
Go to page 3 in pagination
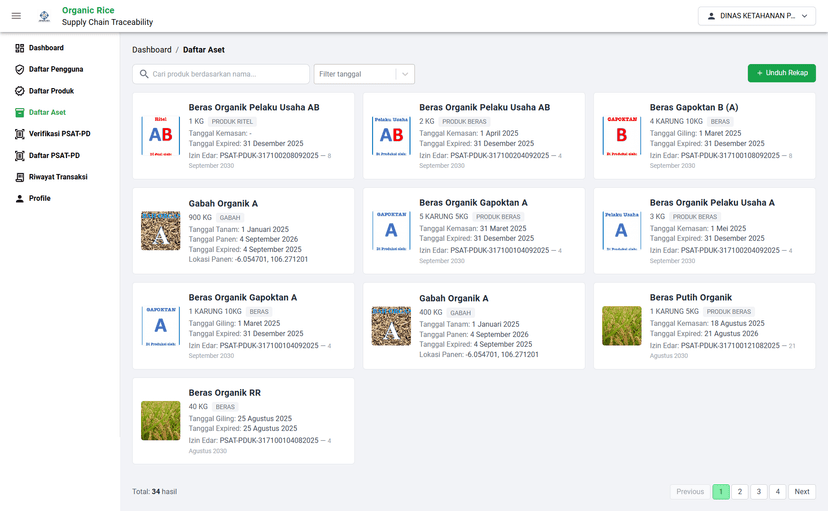click(759, 492)
